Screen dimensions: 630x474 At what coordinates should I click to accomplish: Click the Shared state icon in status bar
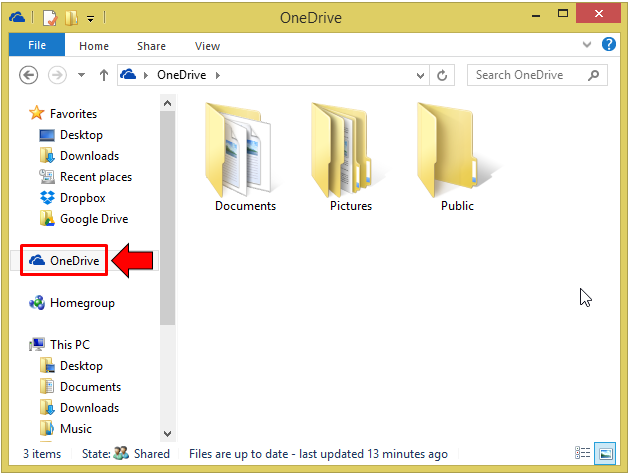(121, 453)
